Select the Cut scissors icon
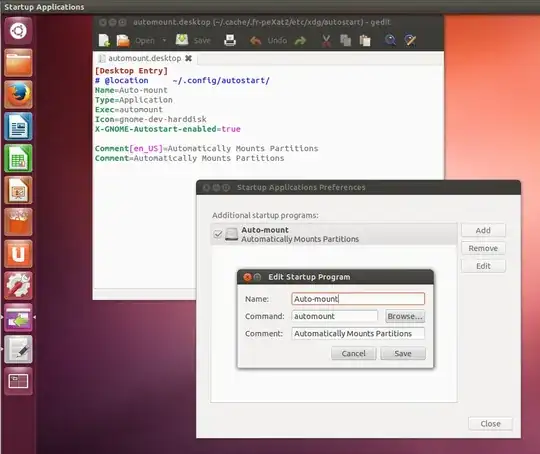The width and height of the screenshot is (540, 454). (x=326, y=41)
